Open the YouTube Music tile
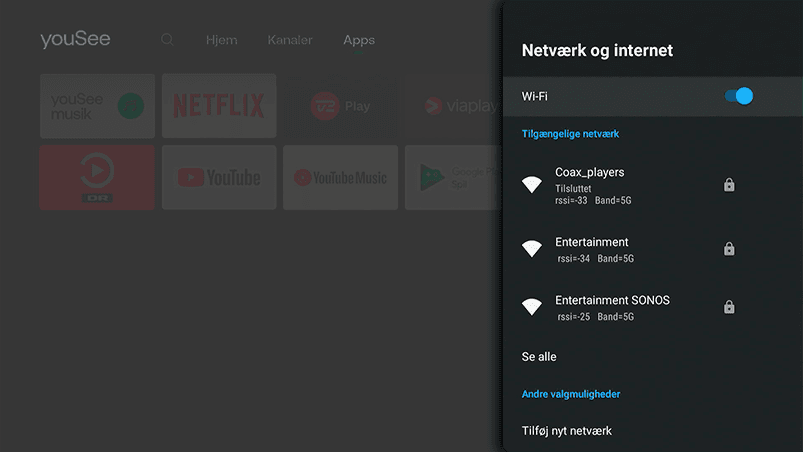Image resolution: width=803 pixels, height=452 pixels. (340, 177)
